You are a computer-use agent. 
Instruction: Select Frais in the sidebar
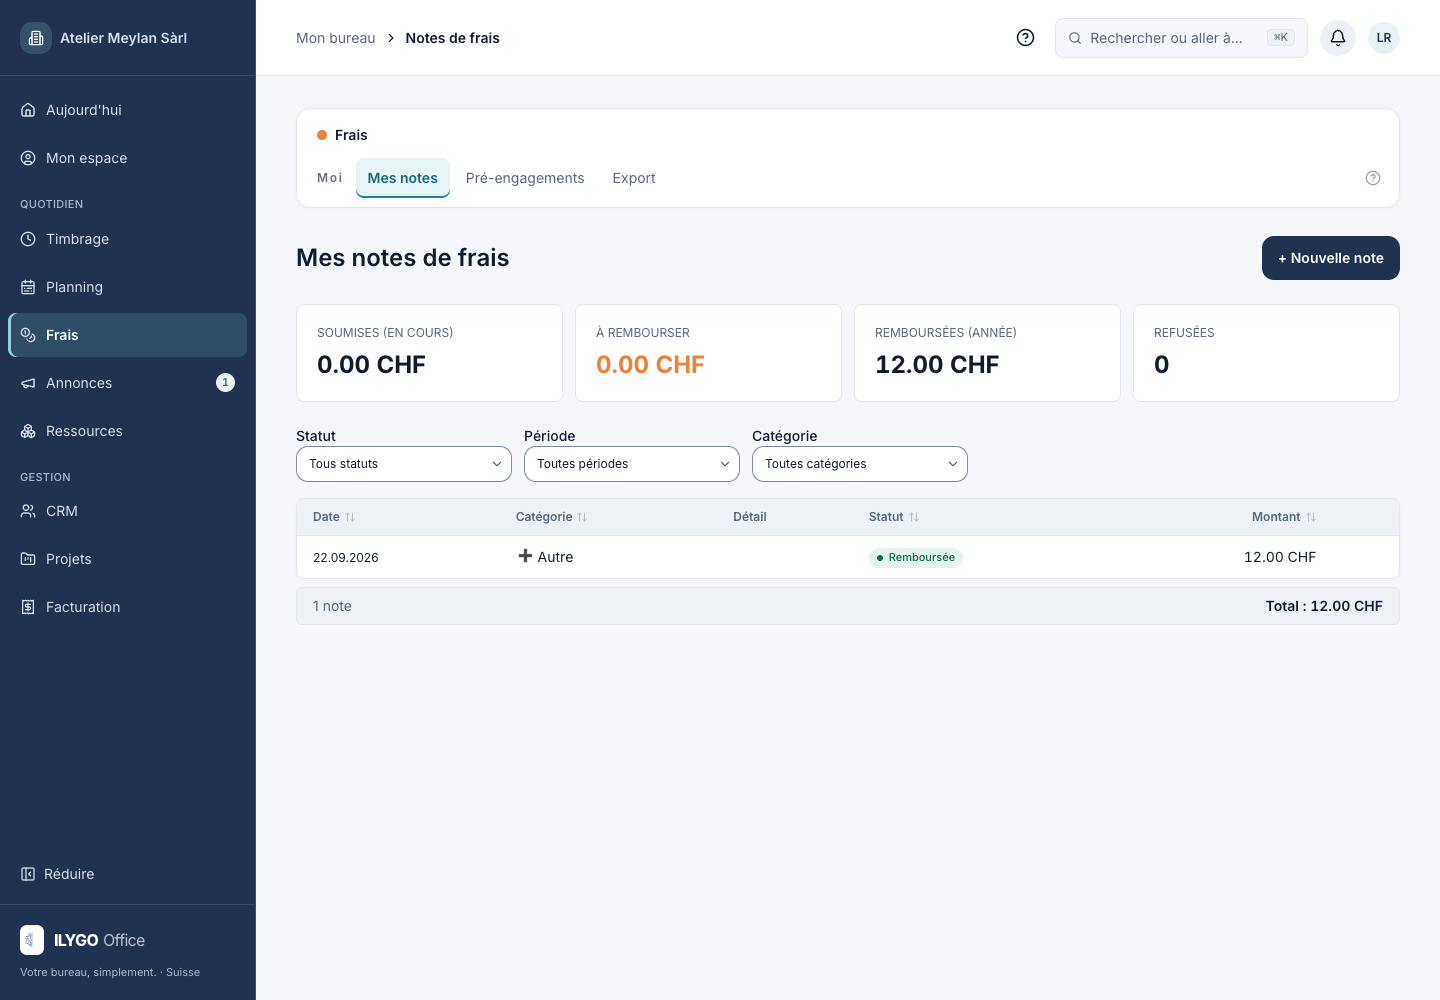(128, 335)
